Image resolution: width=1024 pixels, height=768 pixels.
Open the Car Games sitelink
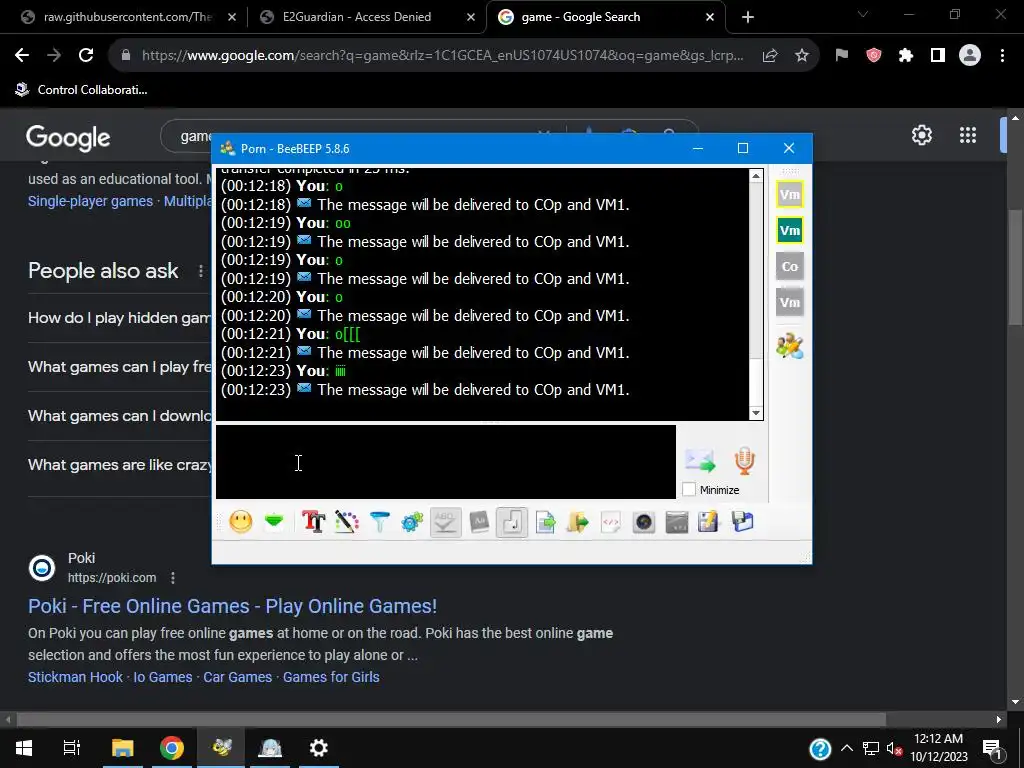(x=238, y=677)
